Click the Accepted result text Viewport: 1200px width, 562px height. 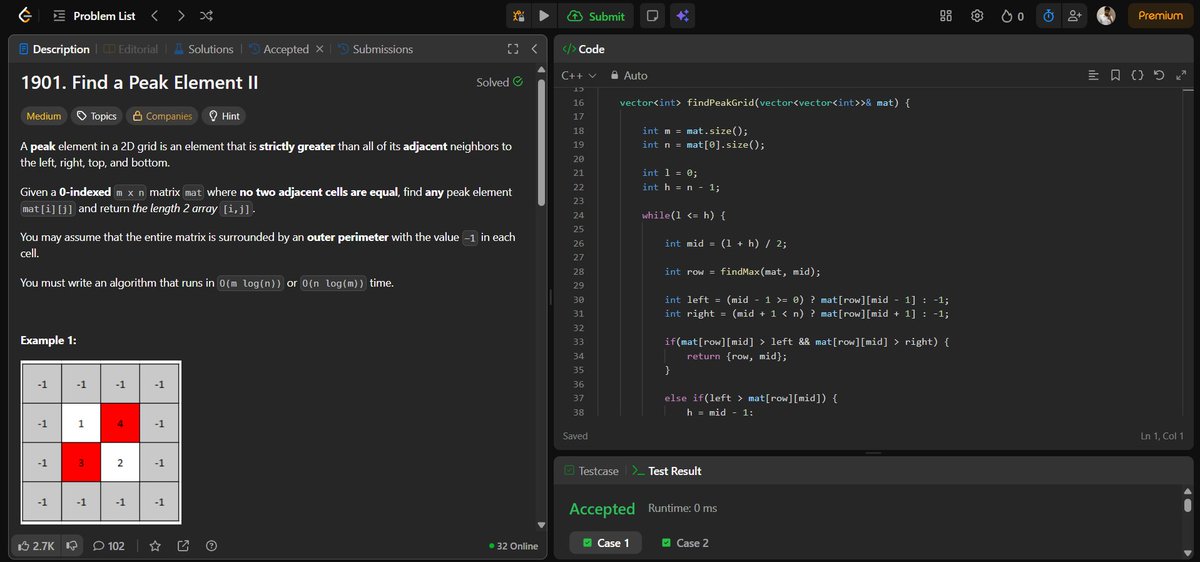(x=602, y=509)
